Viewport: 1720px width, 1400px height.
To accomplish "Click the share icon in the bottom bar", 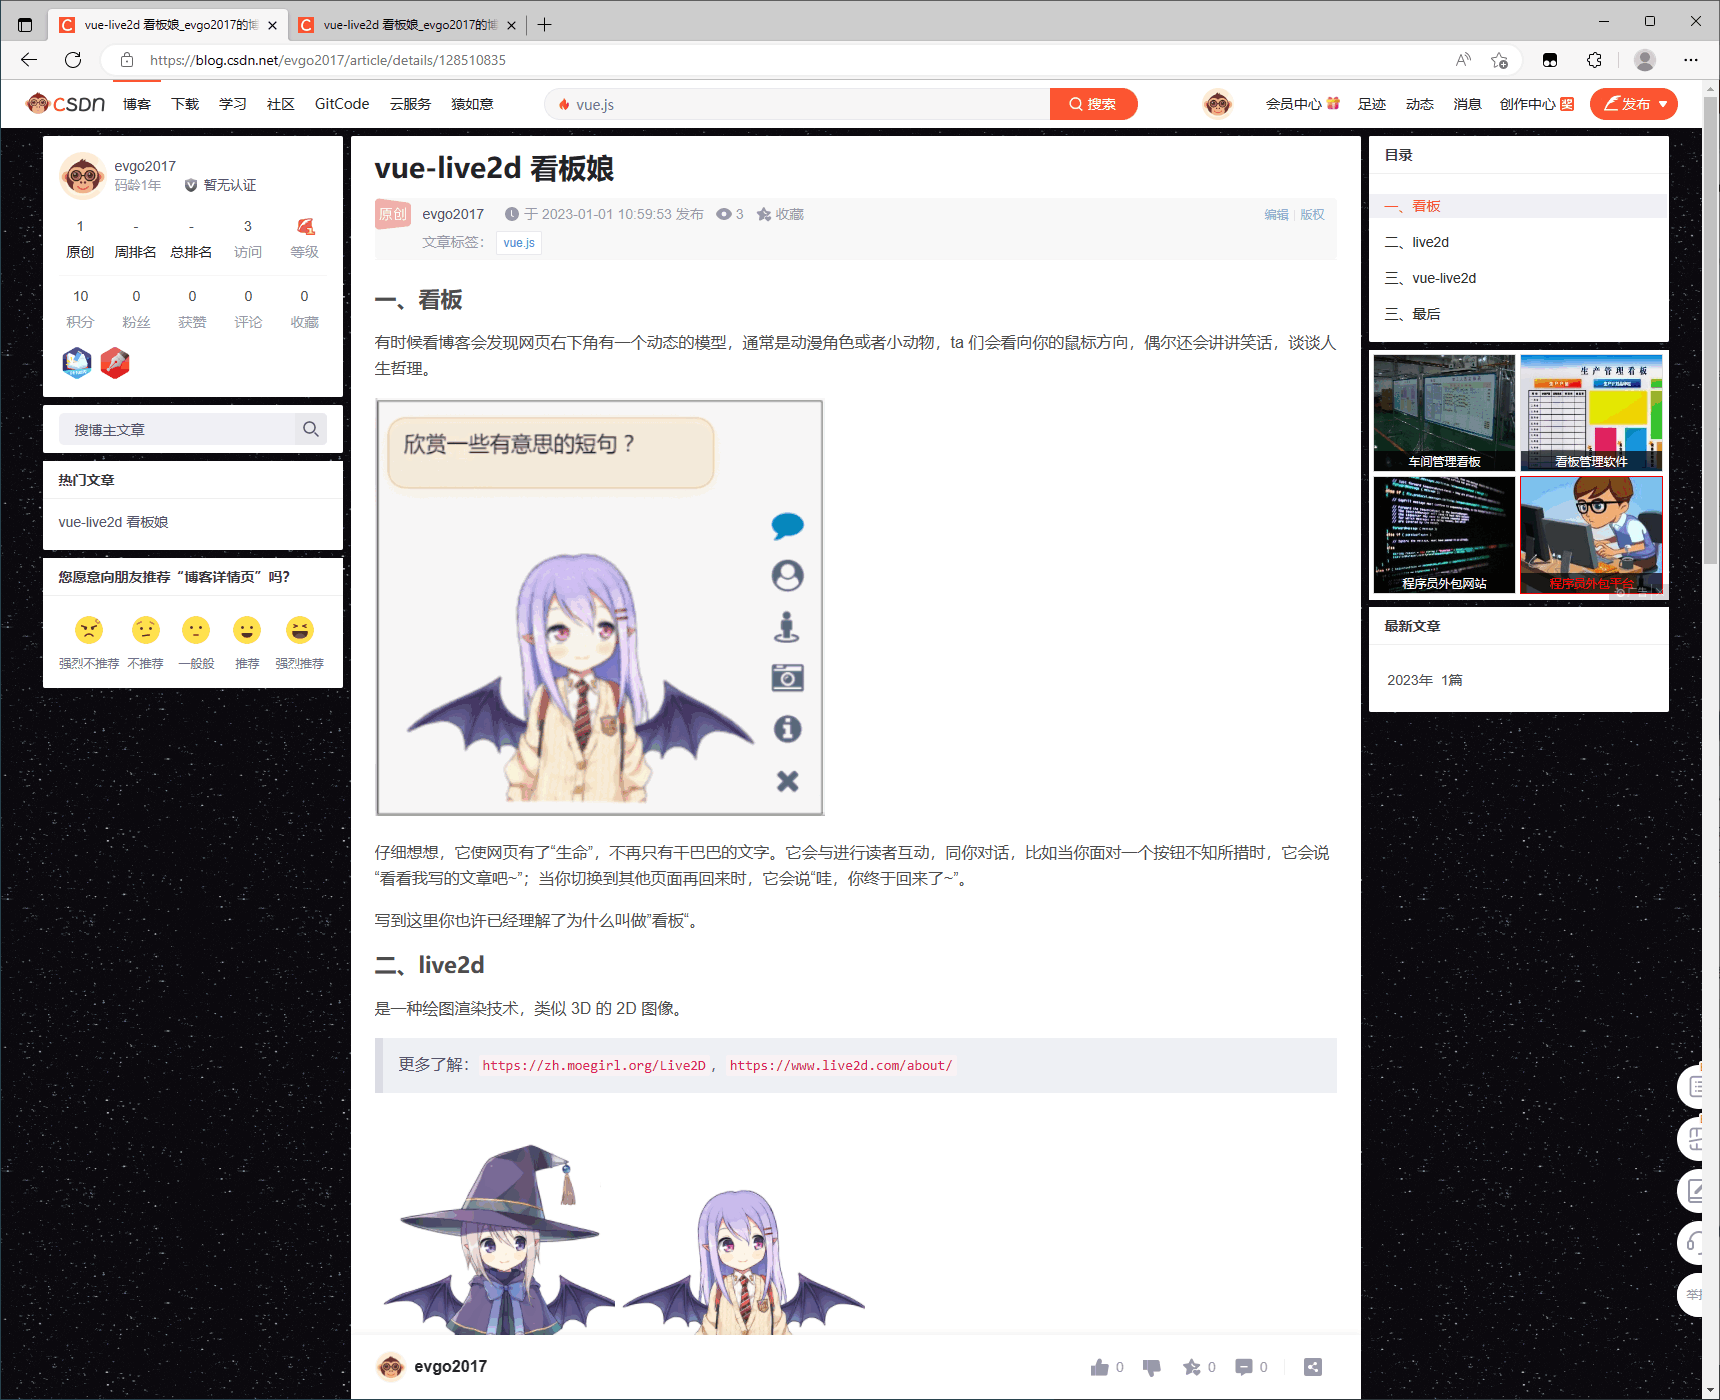I will 1313,1367.
